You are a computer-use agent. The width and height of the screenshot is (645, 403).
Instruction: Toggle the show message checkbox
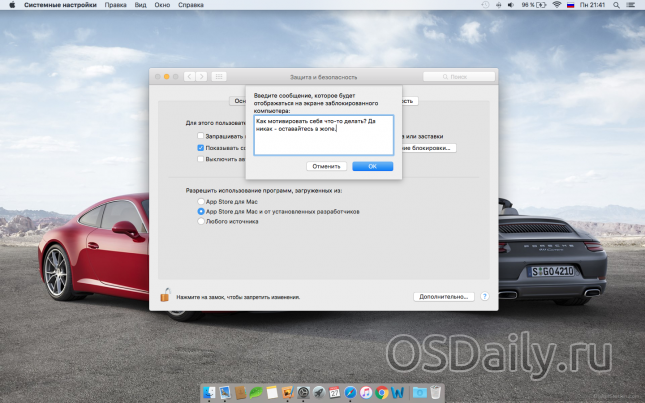point(201,147)
